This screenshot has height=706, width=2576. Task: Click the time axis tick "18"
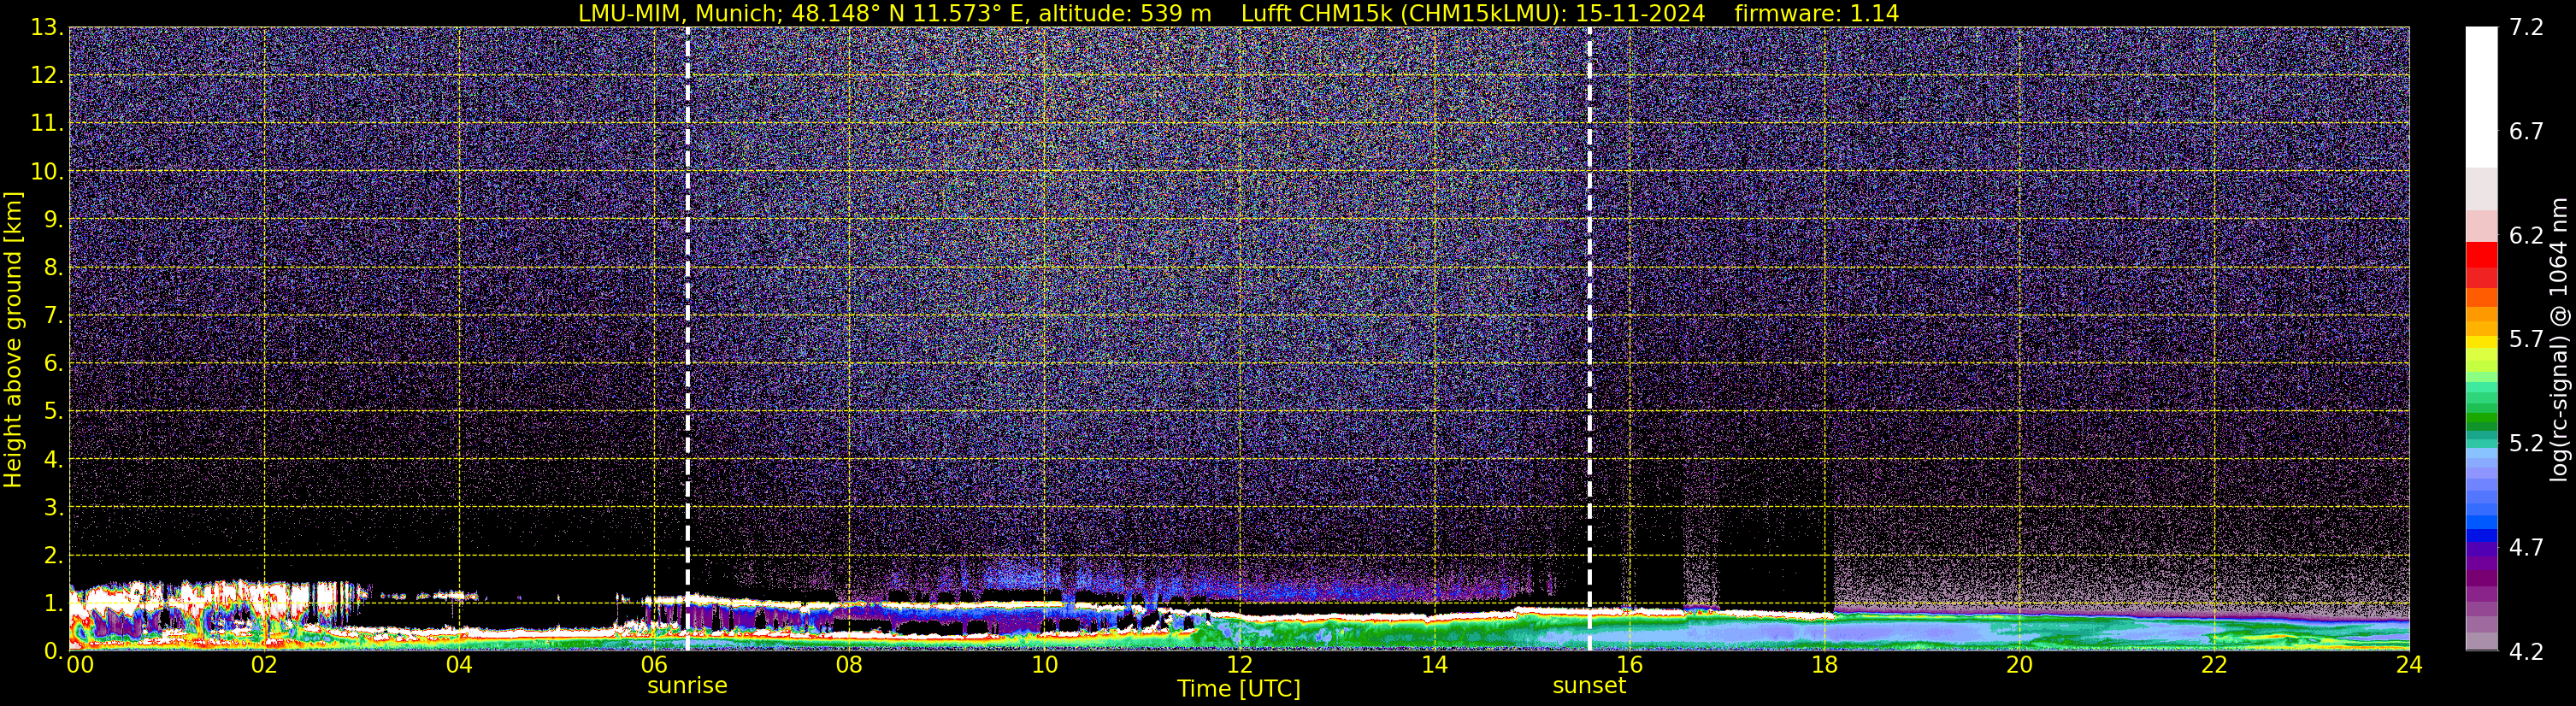pyautogui.click(x=1824, y=665)
